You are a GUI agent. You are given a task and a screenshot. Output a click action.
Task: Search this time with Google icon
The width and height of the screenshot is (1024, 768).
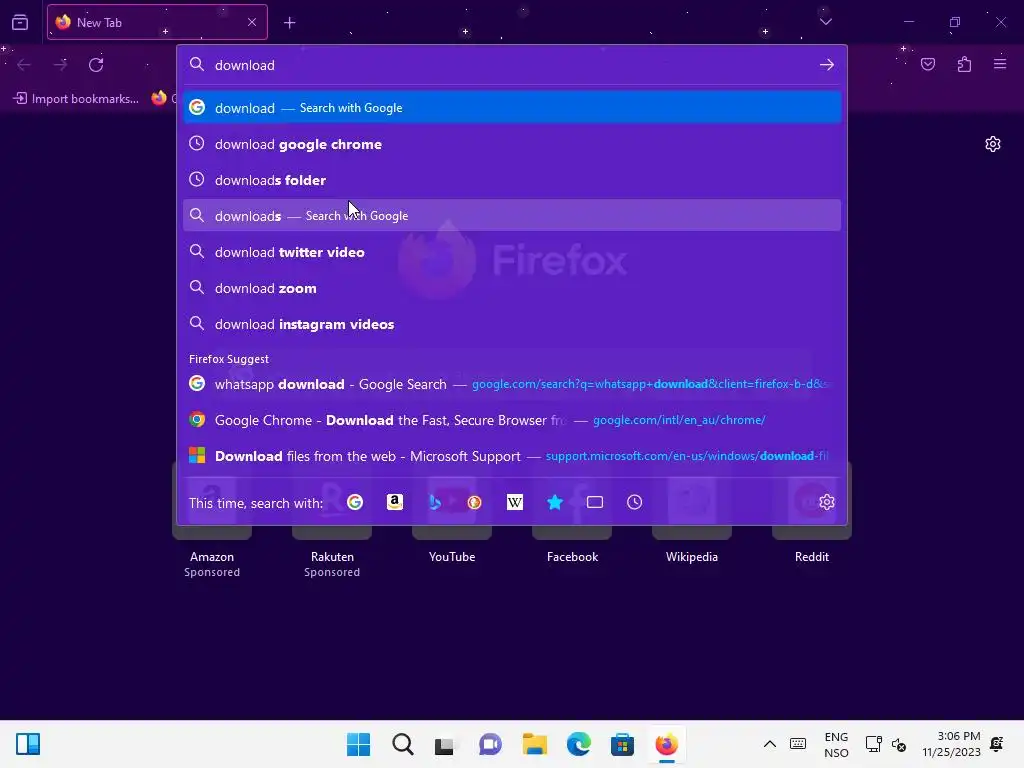[x=355, y=502]
